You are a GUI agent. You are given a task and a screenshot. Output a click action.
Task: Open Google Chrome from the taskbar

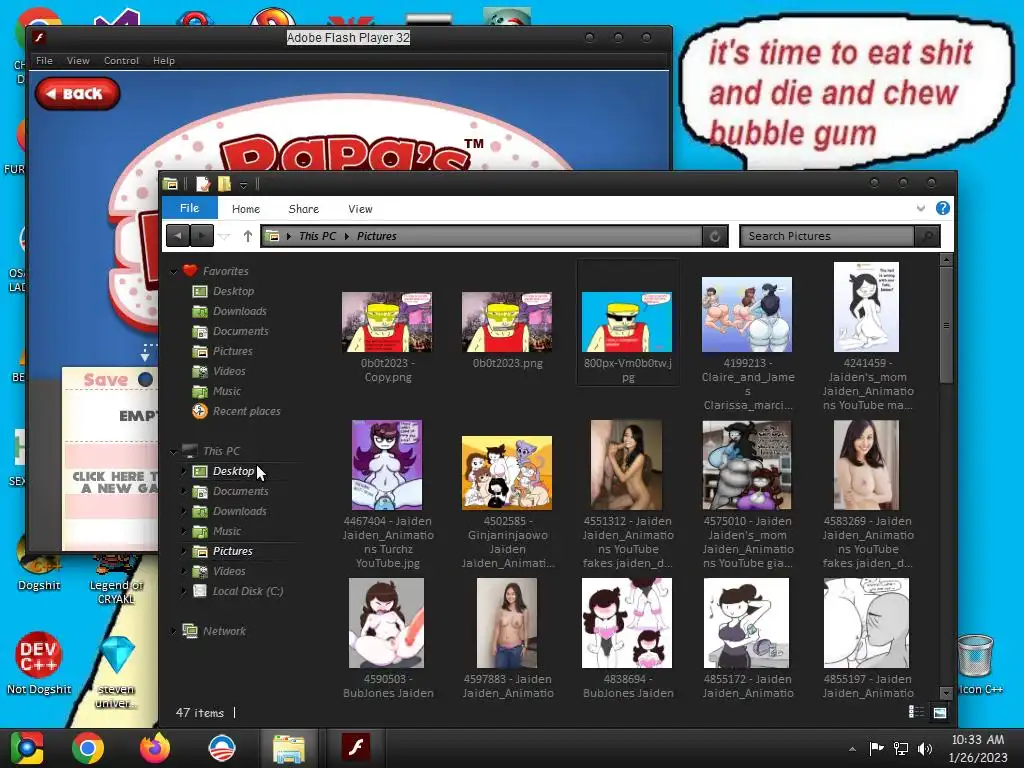coord(88,747)
